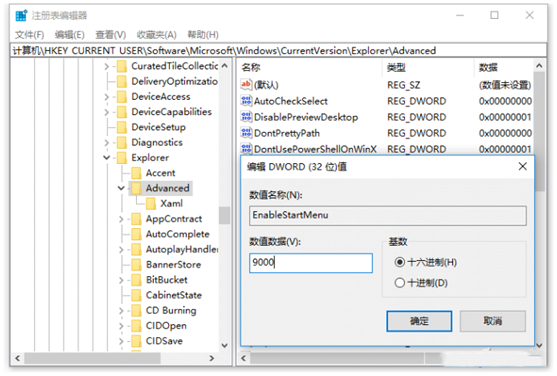Click the Xaml folder icon
557x376 pixels.
tap(151, 204)
